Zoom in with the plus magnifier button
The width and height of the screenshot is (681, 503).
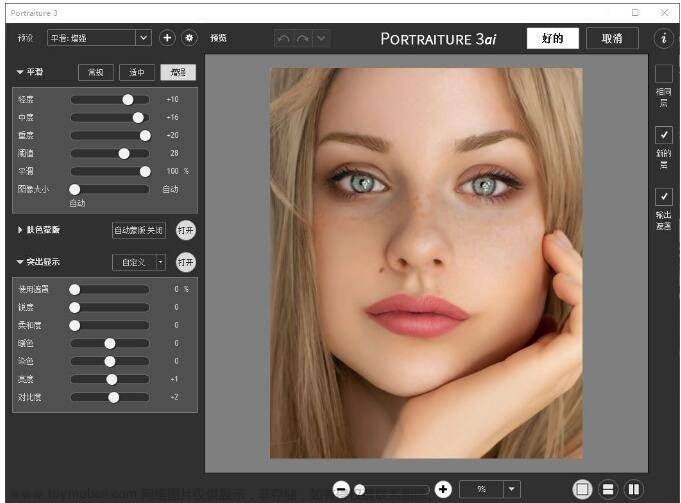tap(443, 490)
